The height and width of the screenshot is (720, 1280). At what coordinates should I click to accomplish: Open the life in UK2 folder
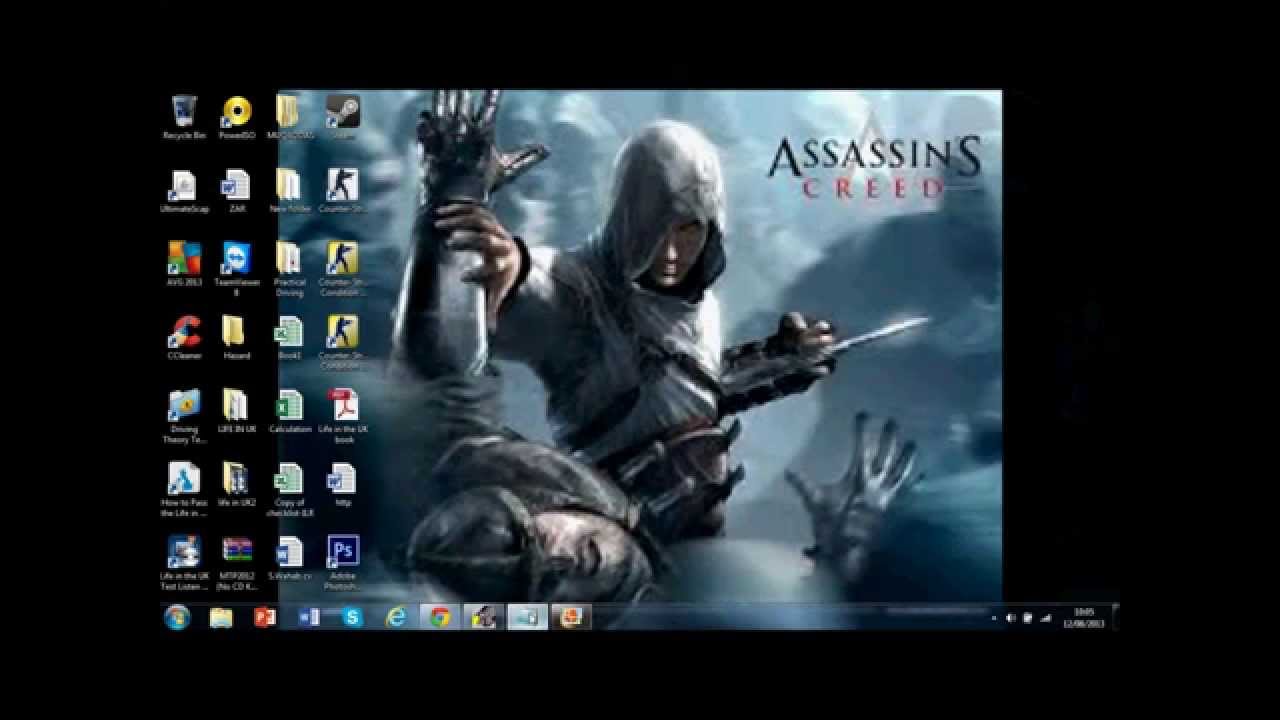237,485
